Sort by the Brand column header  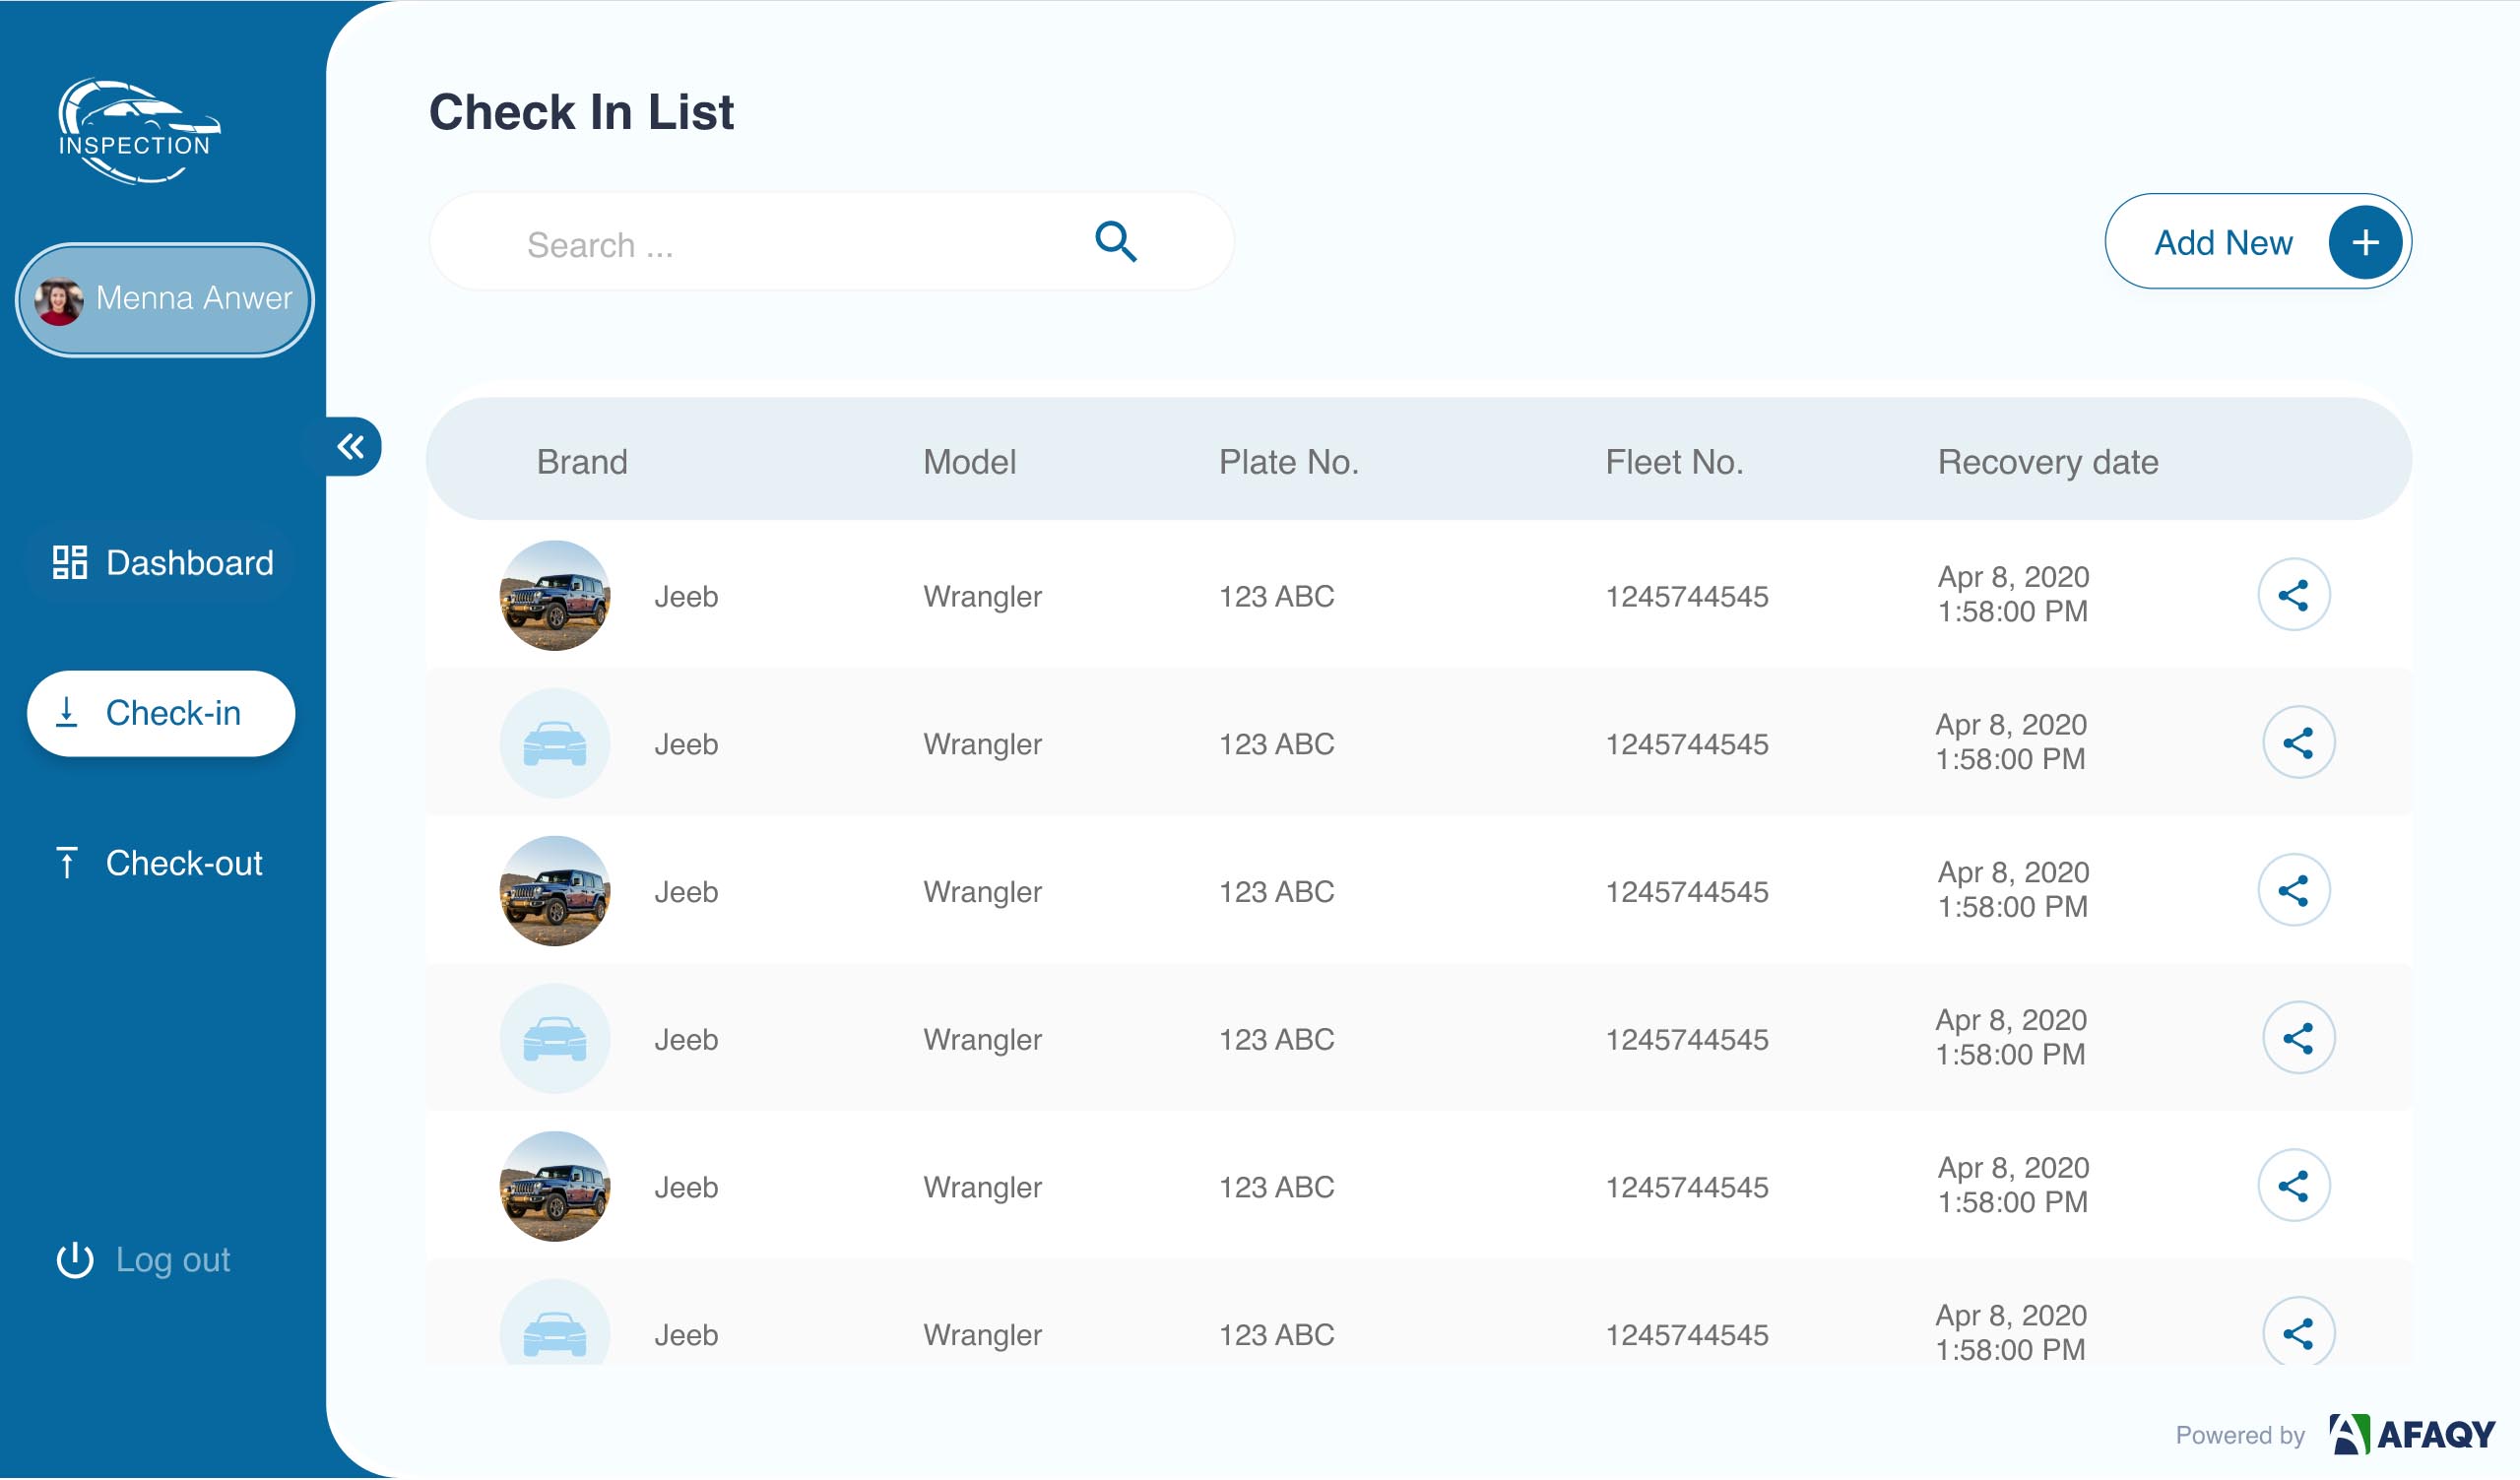(582, 462)
